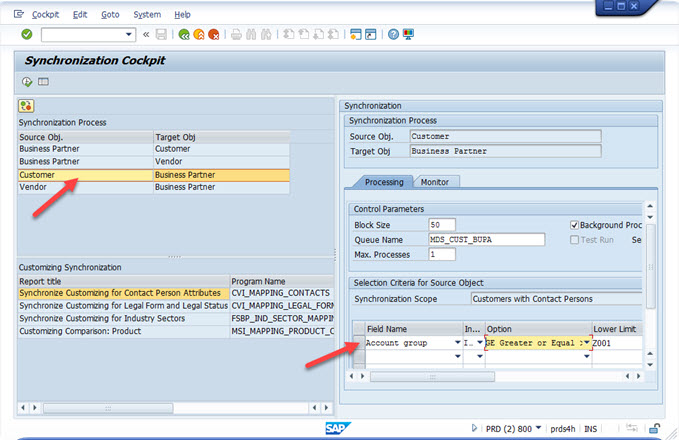The height and width of the screenshot is (440, 679).
Task: Click the orange Exit icon
Action: click(199, 34)
